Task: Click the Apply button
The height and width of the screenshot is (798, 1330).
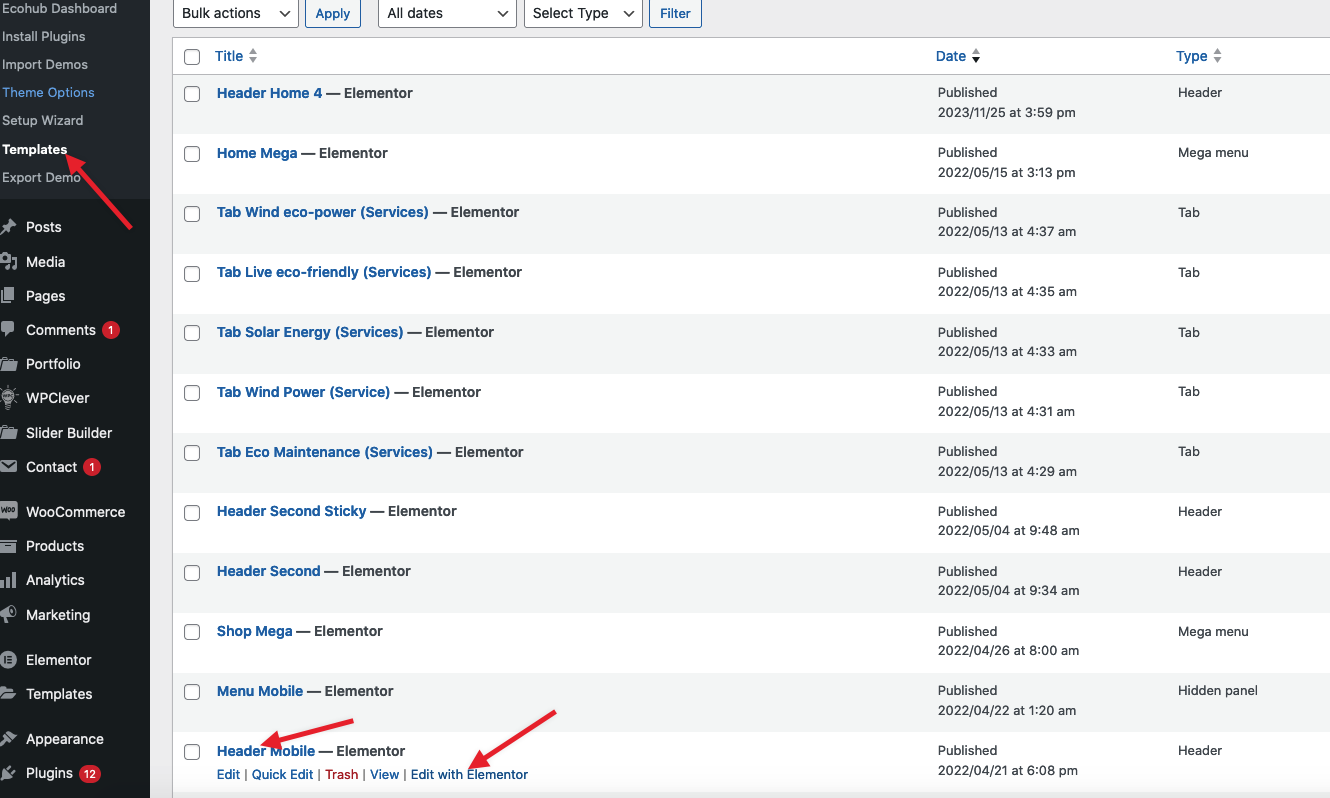Action: (x=333, y=13)
